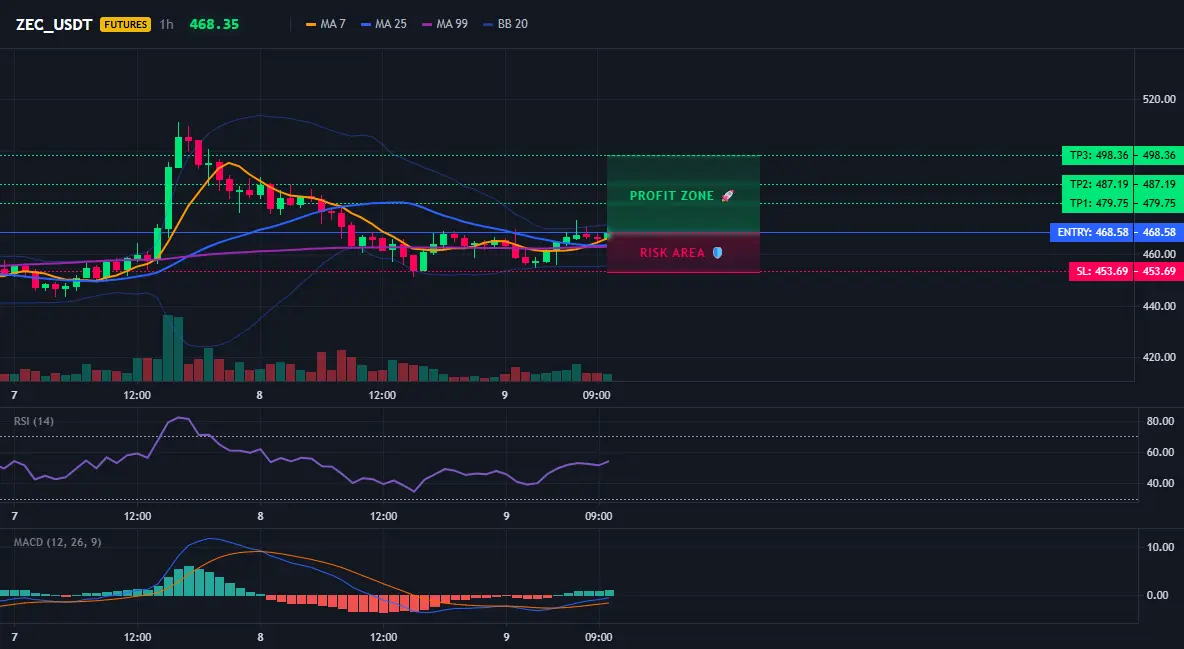Toggle the MA 25 legend entry
Viewport: 1184px width, 649px height.
384,24
